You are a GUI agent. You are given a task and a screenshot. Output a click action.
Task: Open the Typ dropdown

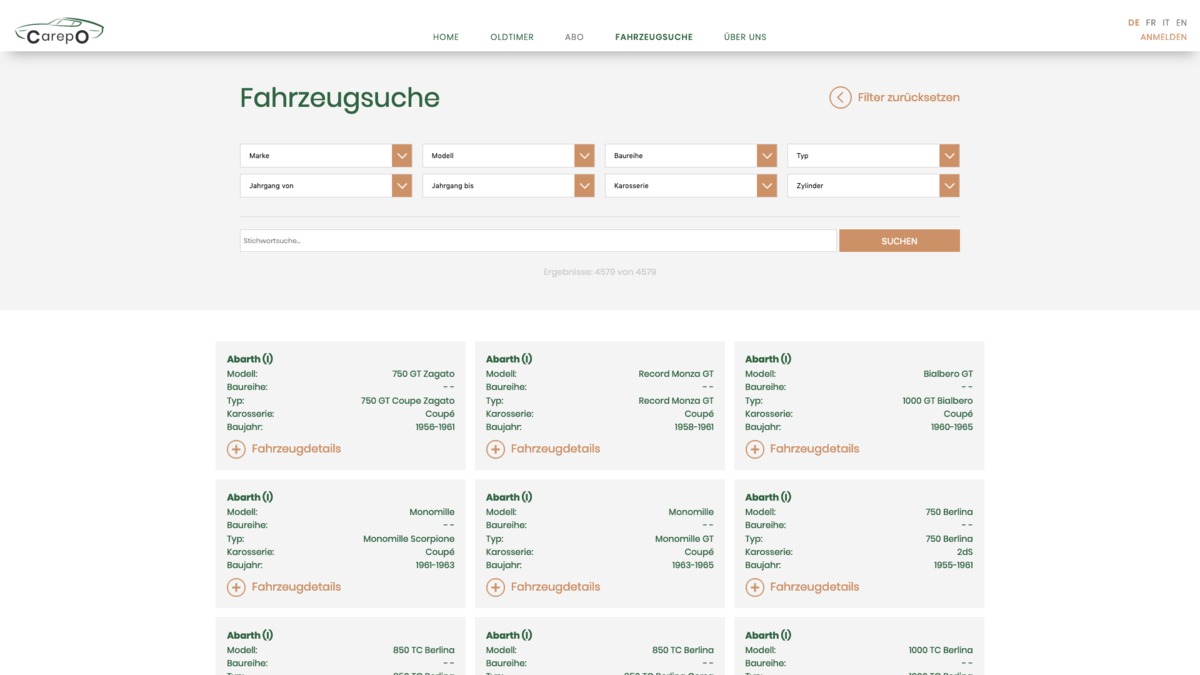pyautogui.click(x=873, y=156)
